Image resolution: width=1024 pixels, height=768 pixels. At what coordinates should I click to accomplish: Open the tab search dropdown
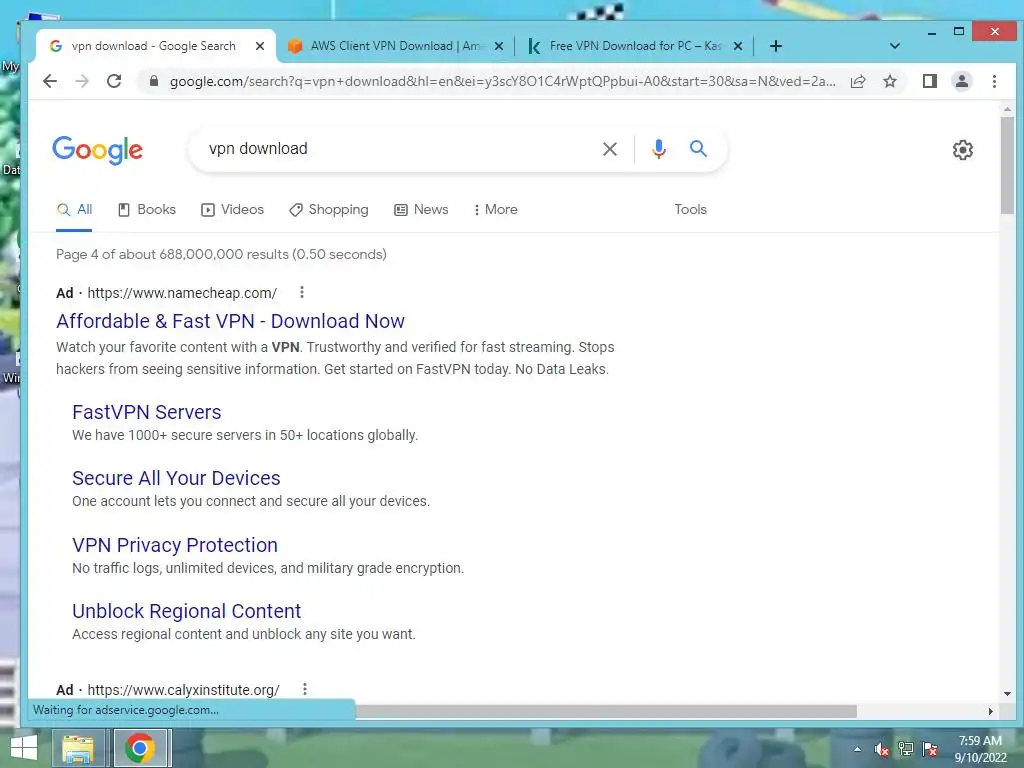[x=895, y=46]
